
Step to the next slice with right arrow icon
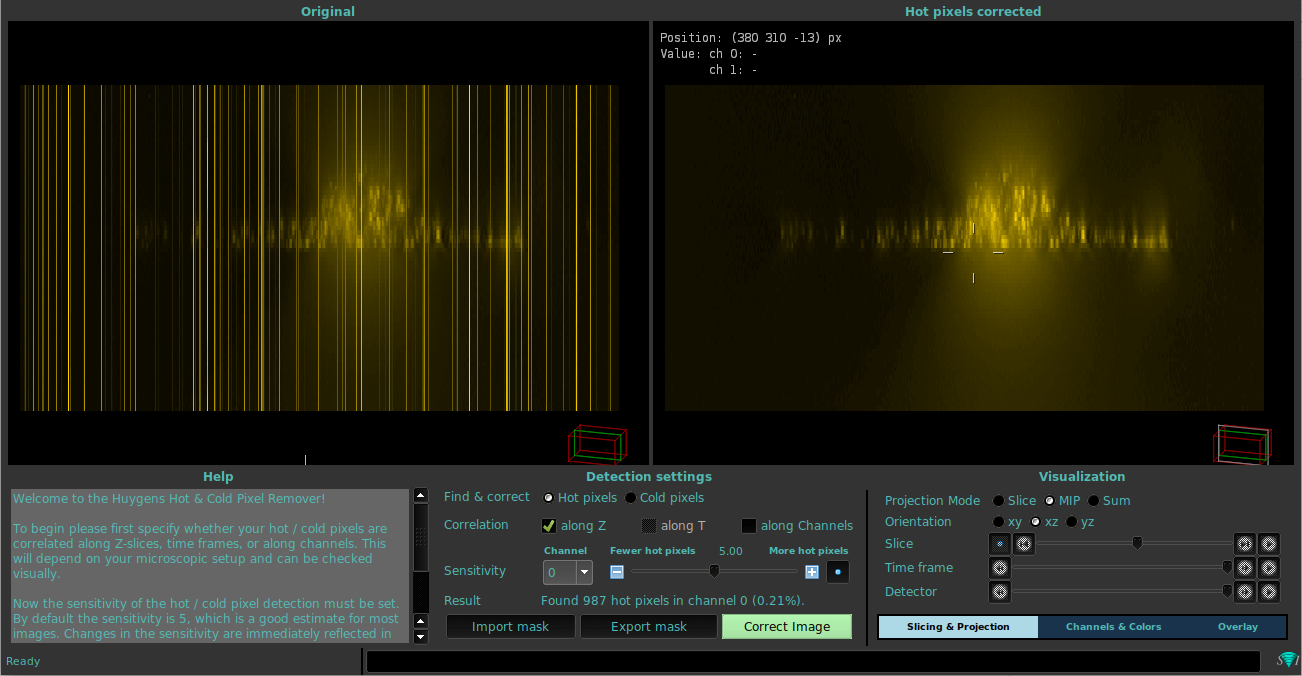(1244, 543)
